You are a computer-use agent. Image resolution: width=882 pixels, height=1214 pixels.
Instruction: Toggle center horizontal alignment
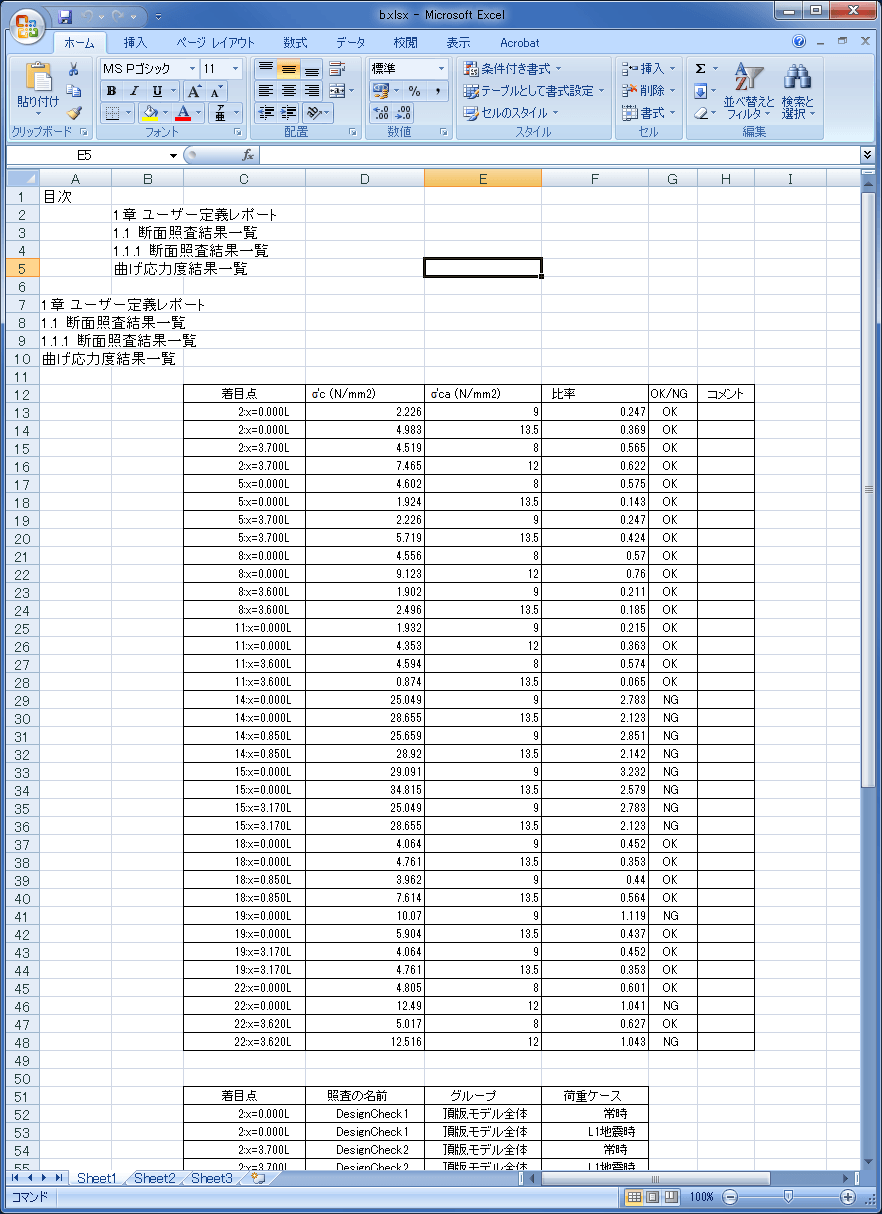(x=289, y=91)
